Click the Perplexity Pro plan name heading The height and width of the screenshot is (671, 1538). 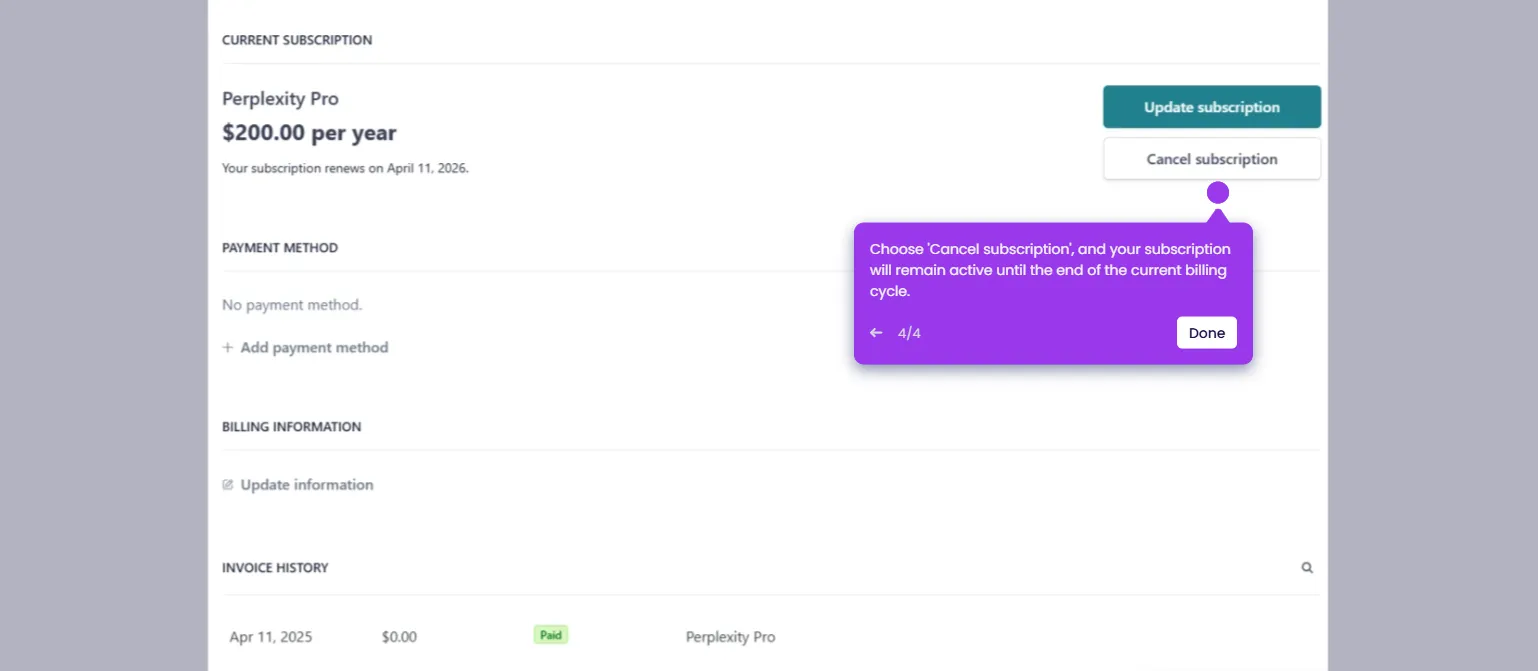click(280, 99)
